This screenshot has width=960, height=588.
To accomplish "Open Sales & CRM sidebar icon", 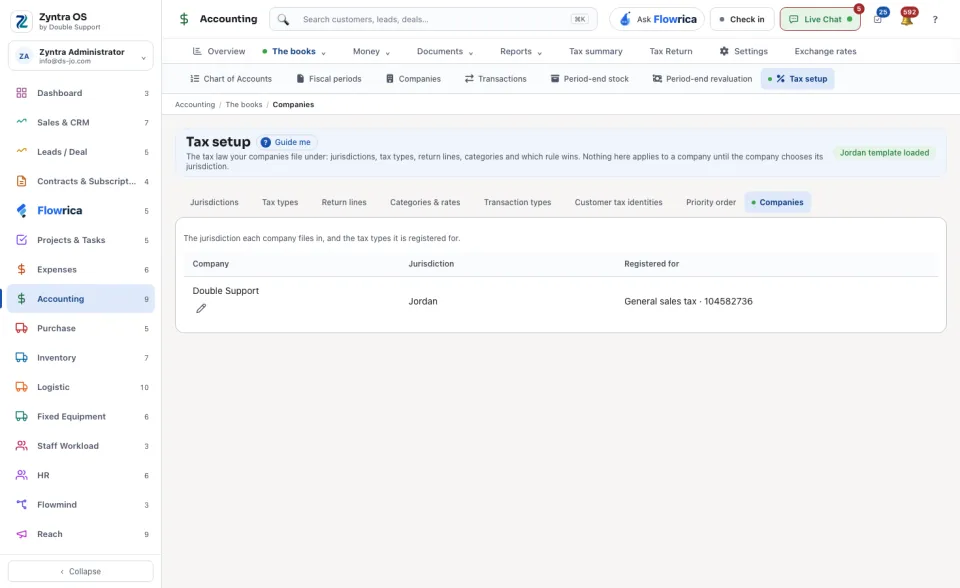I will click(x=21, y=122).
